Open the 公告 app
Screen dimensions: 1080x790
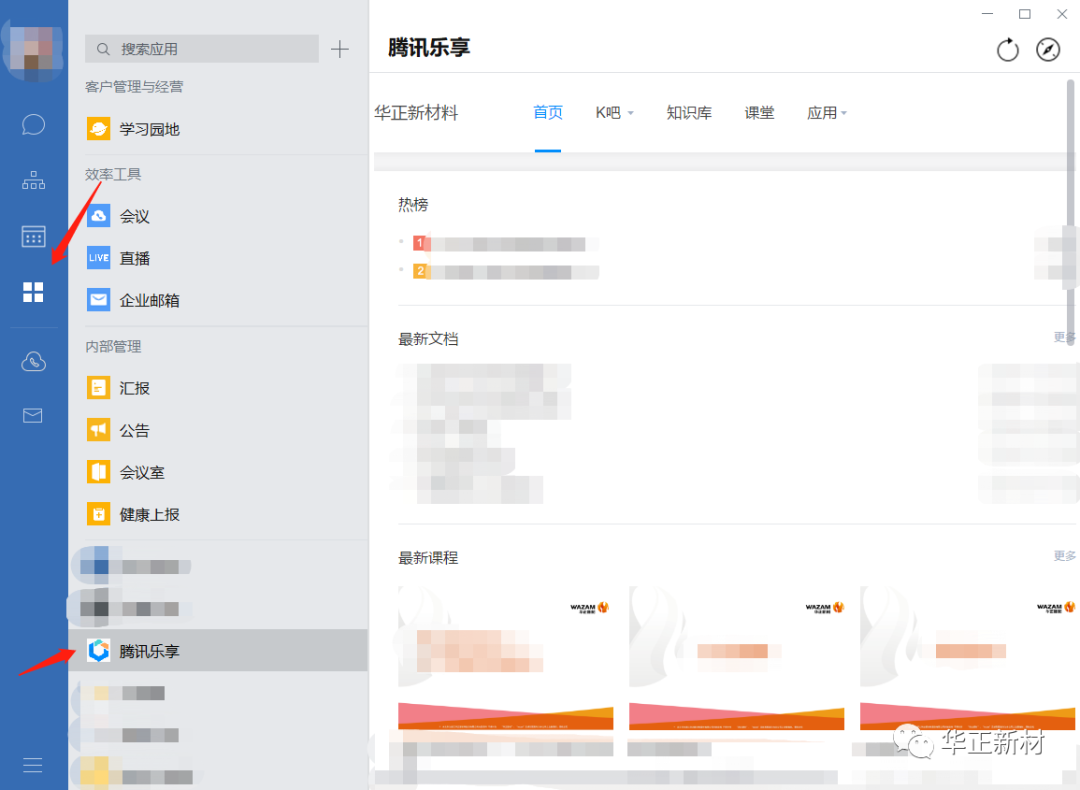[219, 430]
